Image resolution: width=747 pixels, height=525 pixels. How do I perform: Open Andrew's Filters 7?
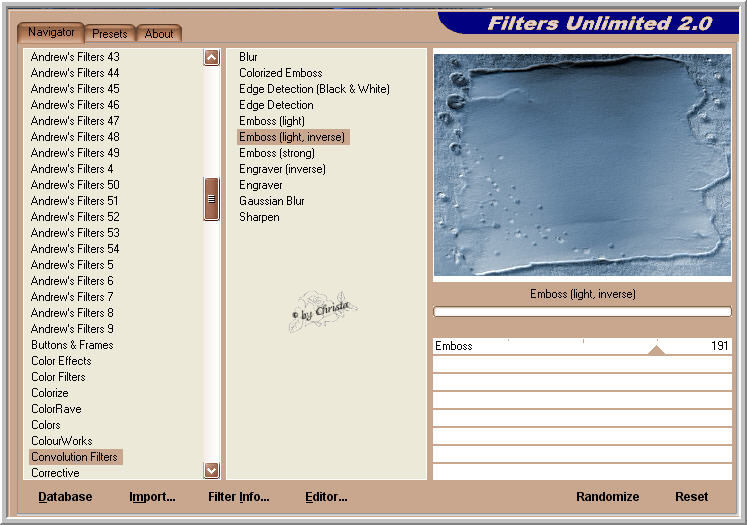[x=72, y=297]
